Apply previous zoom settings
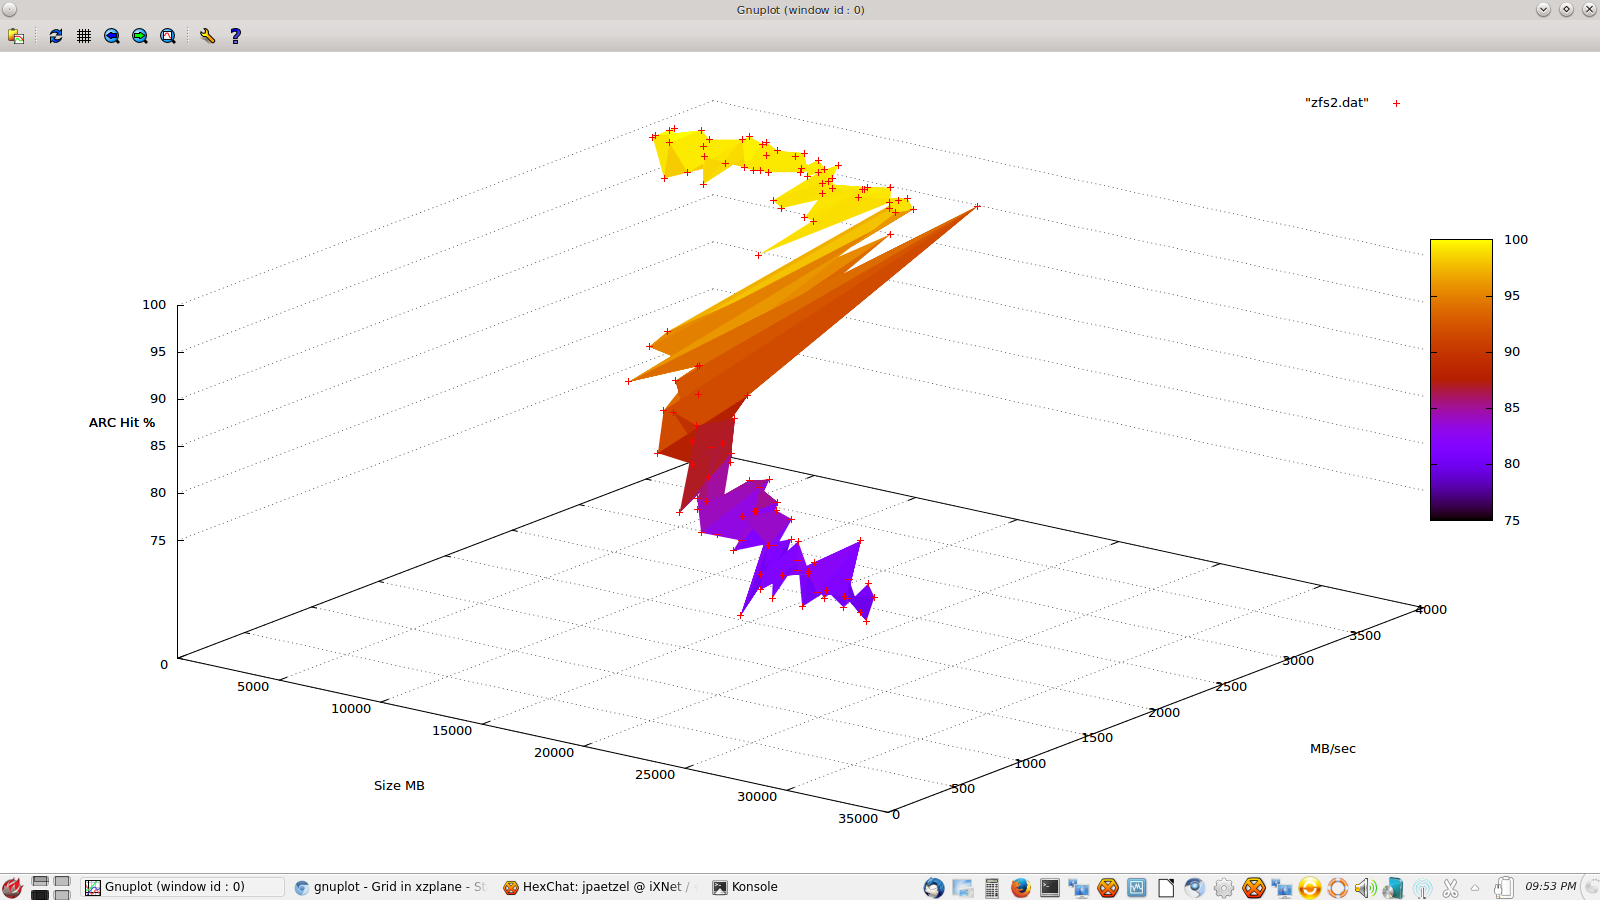The image size is (1600, 900). pyautogui.click(x=112, y=36)
